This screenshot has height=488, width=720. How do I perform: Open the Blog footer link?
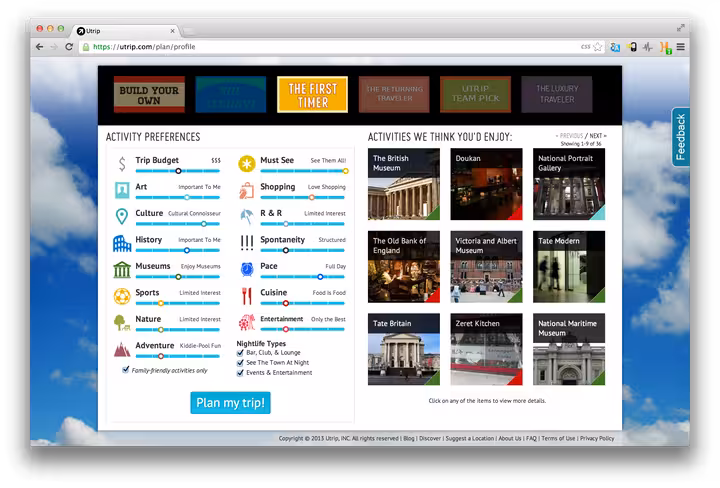tap(409, 438)
